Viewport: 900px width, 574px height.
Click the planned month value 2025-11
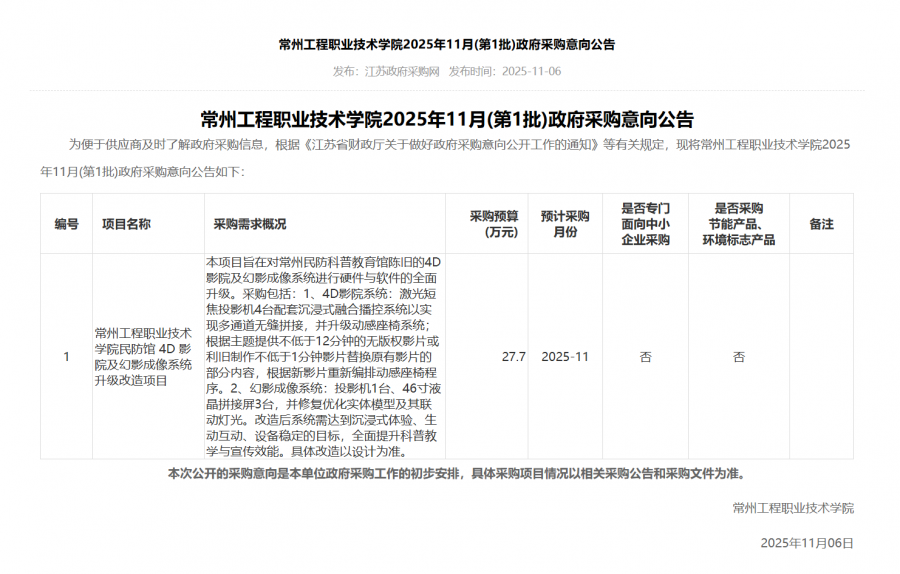[x=565, y=357]
